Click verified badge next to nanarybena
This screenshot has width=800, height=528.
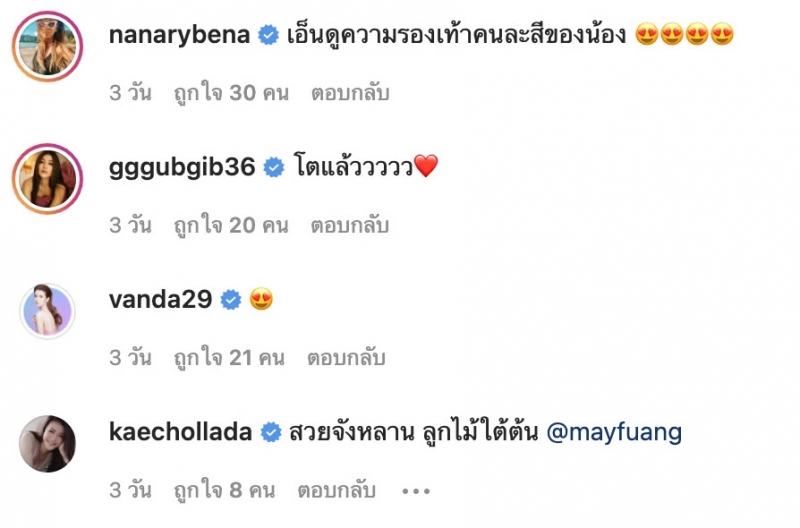(268, 35)
